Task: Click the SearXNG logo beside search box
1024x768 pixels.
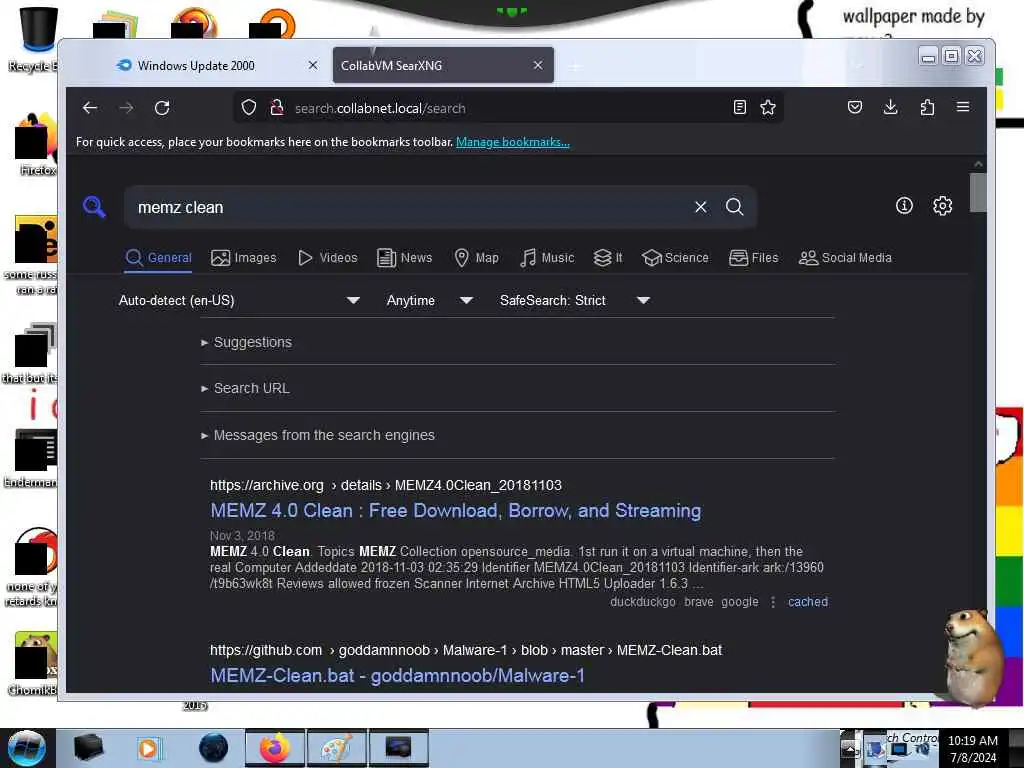Action: pos(95,206)
